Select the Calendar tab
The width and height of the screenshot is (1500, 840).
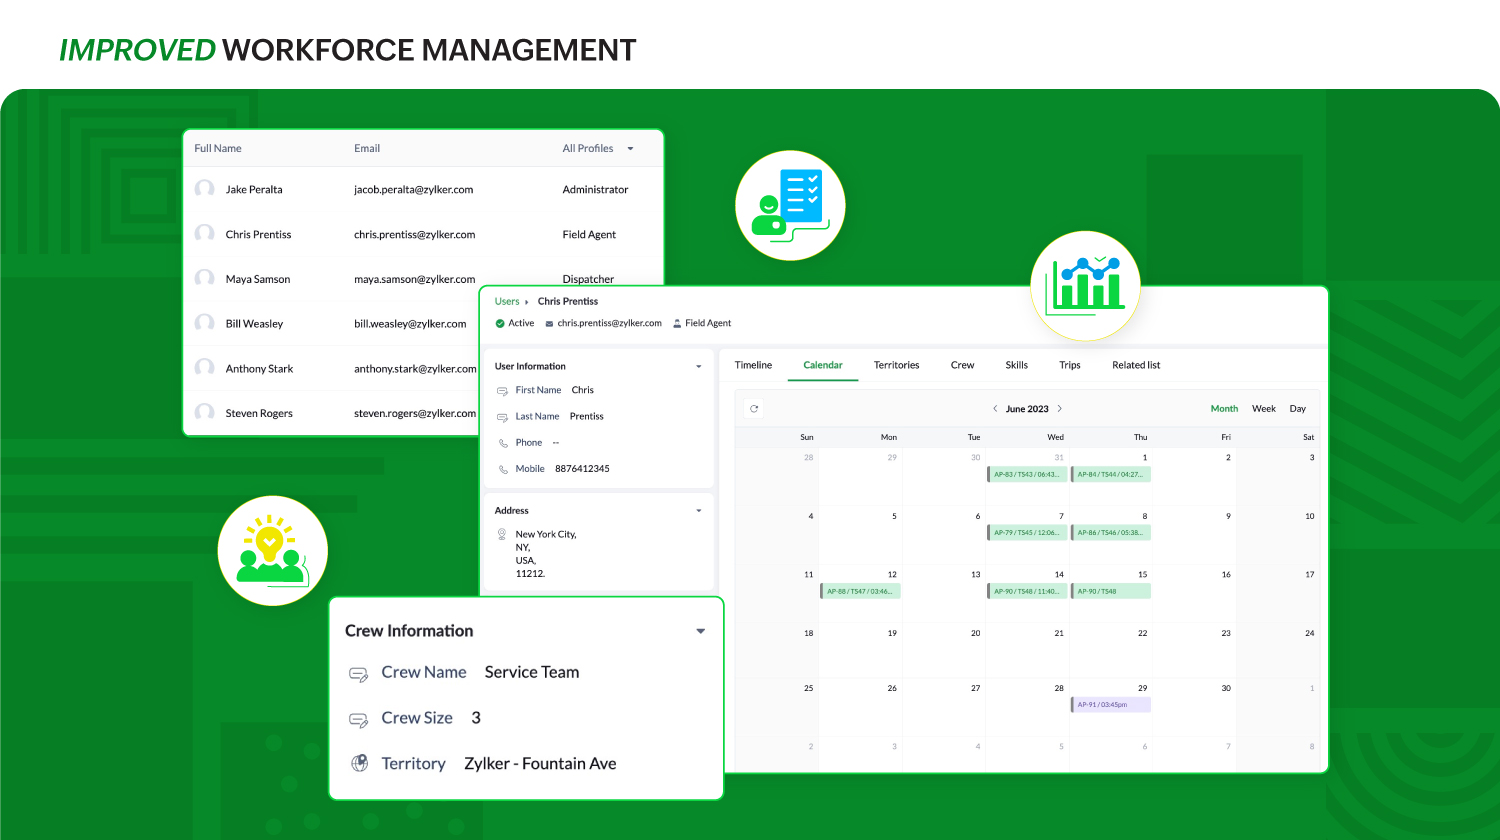click(x=823, y=365)
